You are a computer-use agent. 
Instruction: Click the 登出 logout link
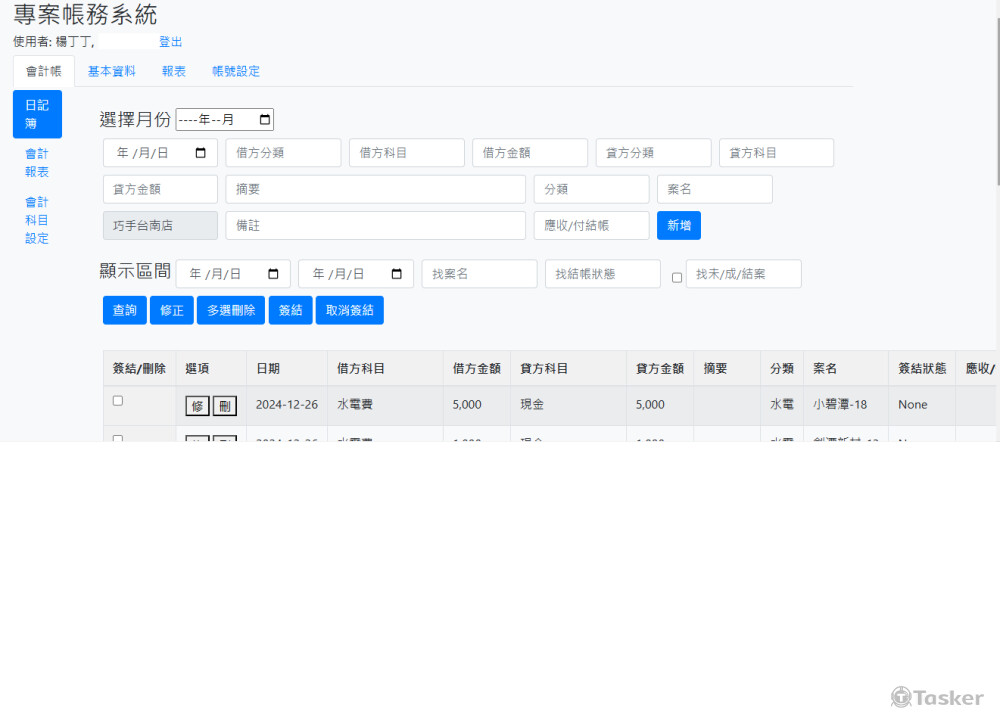(170, 42)
